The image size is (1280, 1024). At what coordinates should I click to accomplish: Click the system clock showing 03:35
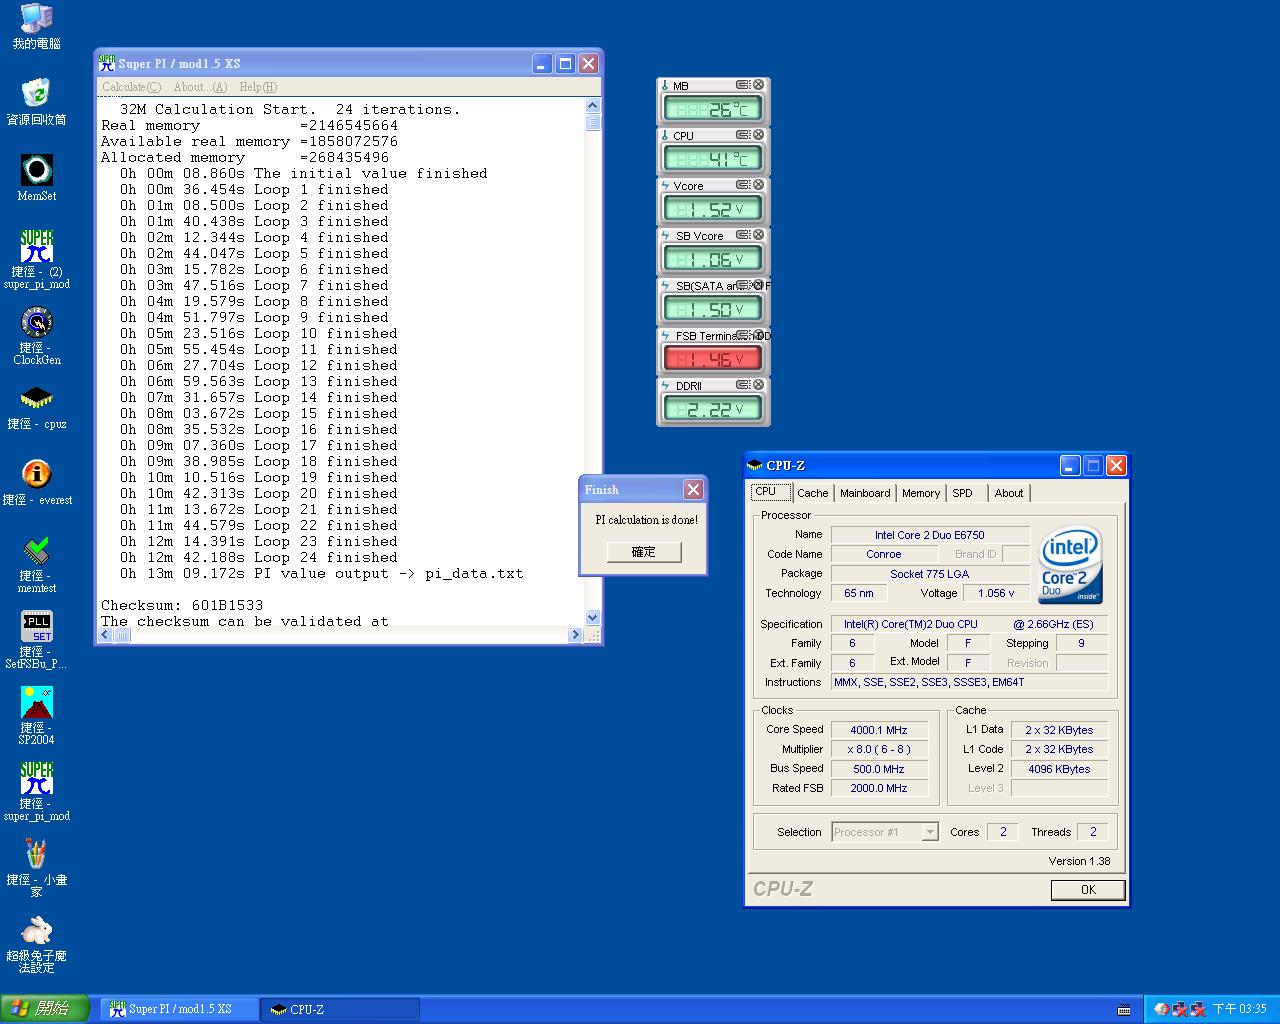click(x=1239, y=1010)
